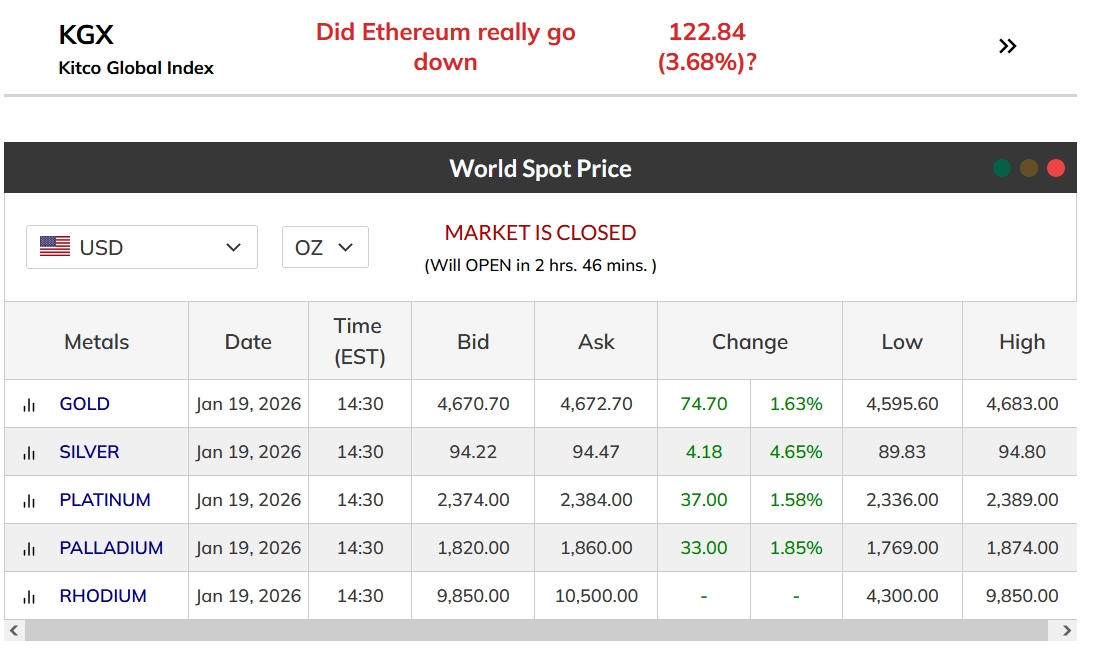The image size is (1100, 664).
Task: Click the brown dot in World Spot Price header
Action: [x=1029, y=168]
